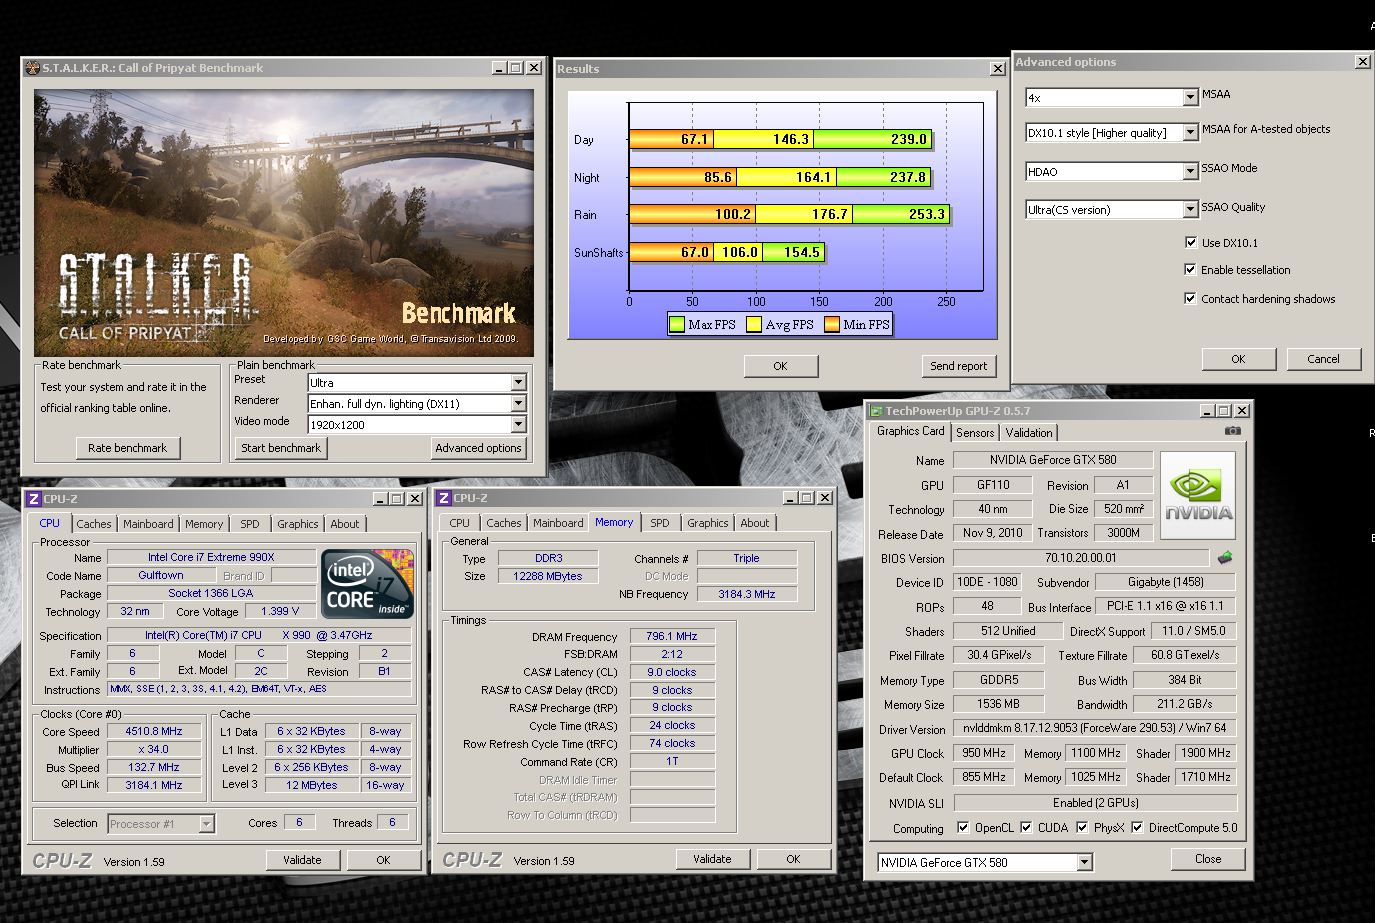
Task: Open the Video mode 1920x1200 dropdown
Action: click(518, 425)
